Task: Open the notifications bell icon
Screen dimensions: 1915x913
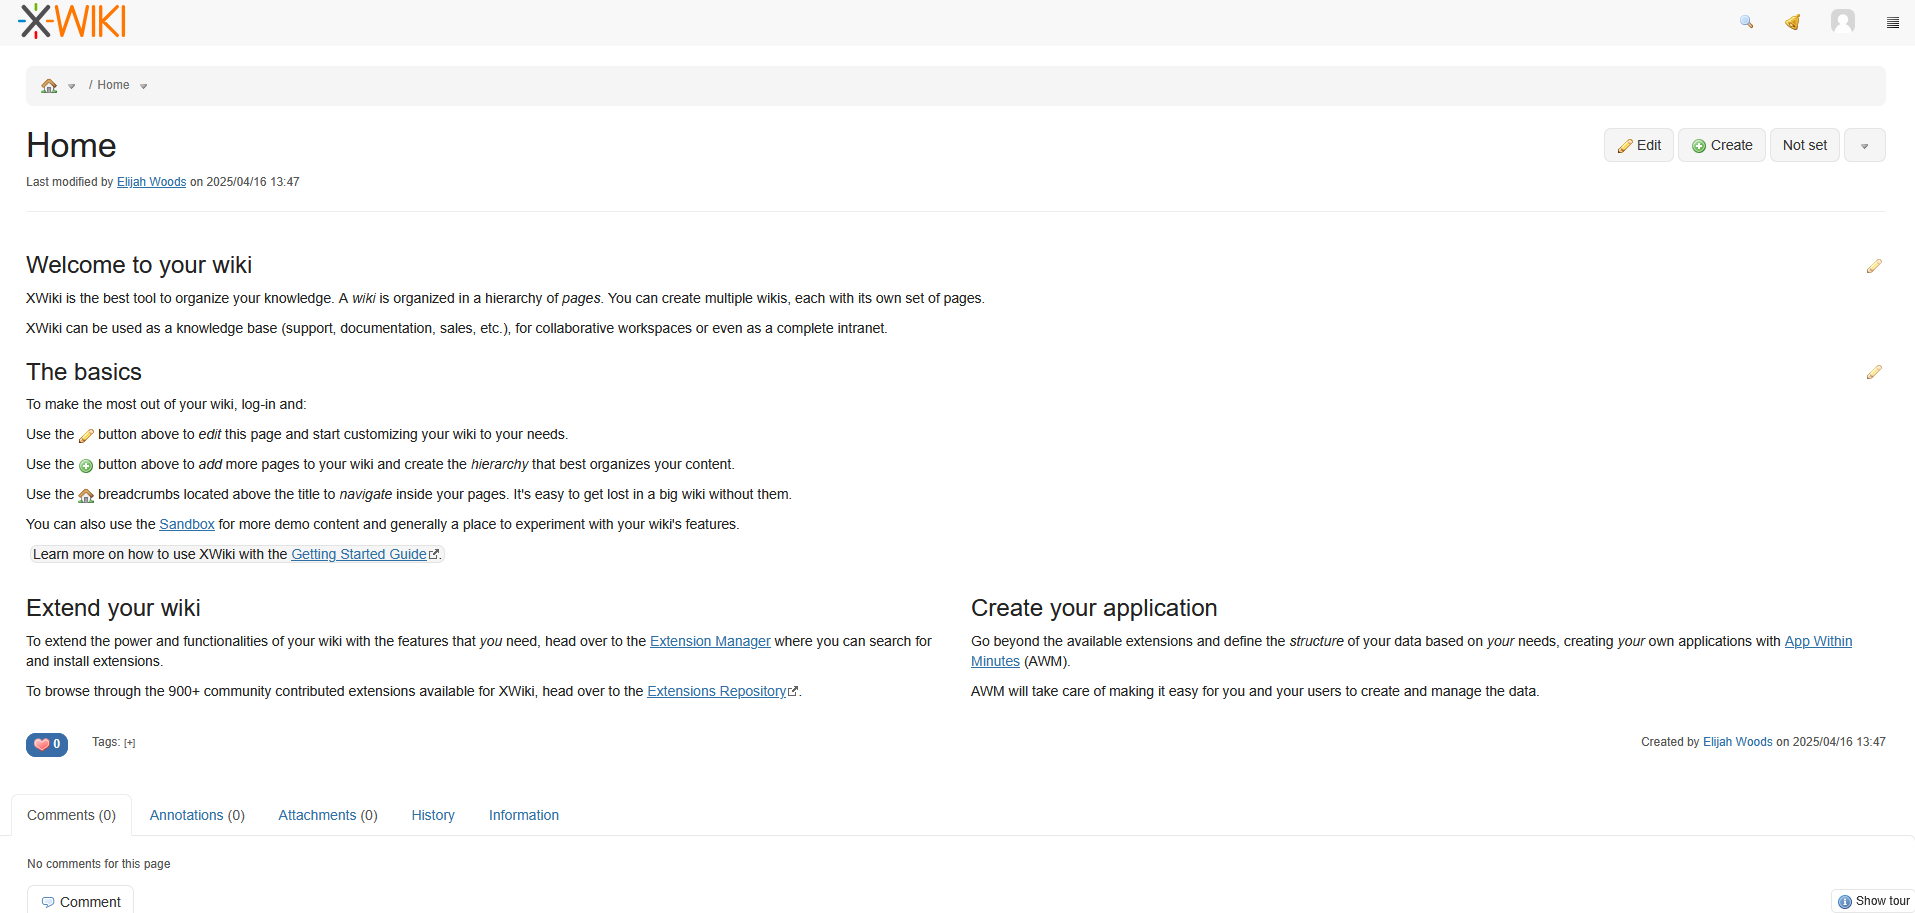Action: (1792, 22)
